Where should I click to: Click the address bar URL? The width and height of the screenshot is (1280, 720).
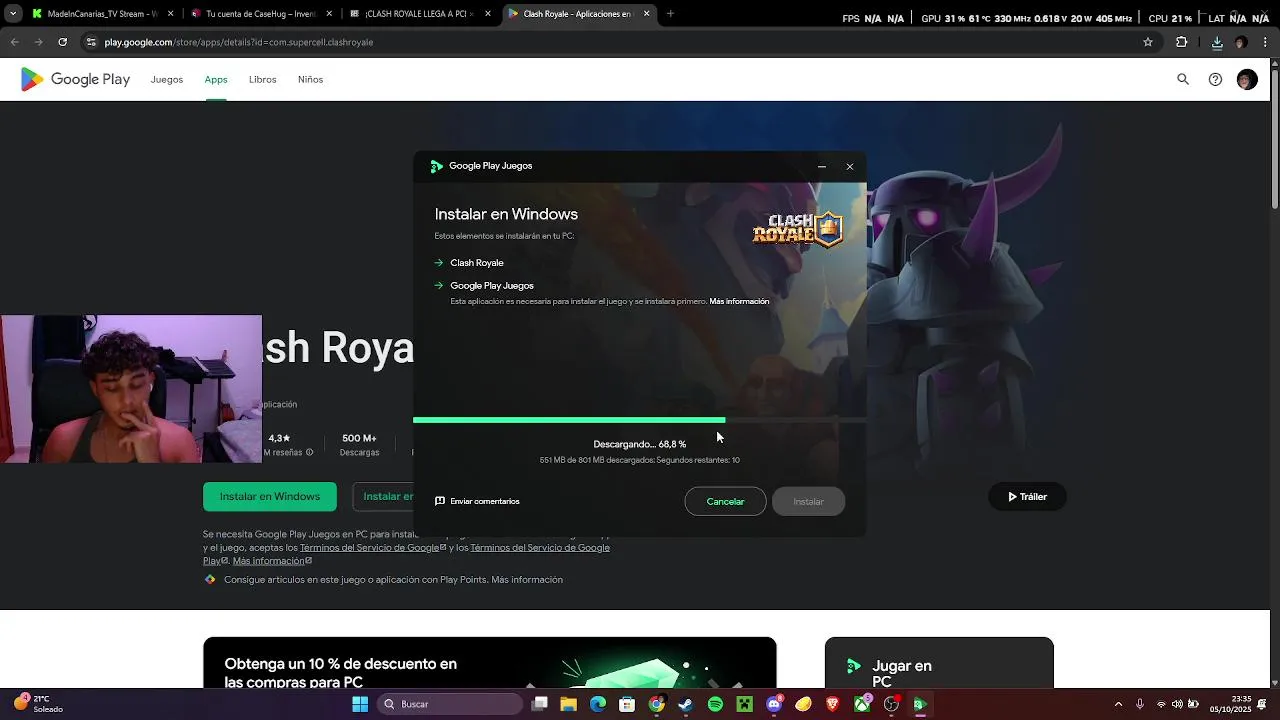pyautogui.click(x=239, y=42)
